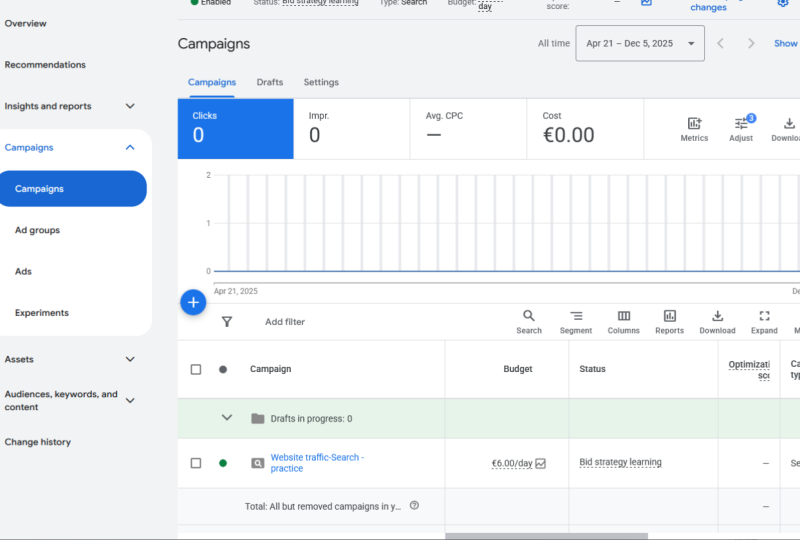Open the Reports icon

(669, 322)
